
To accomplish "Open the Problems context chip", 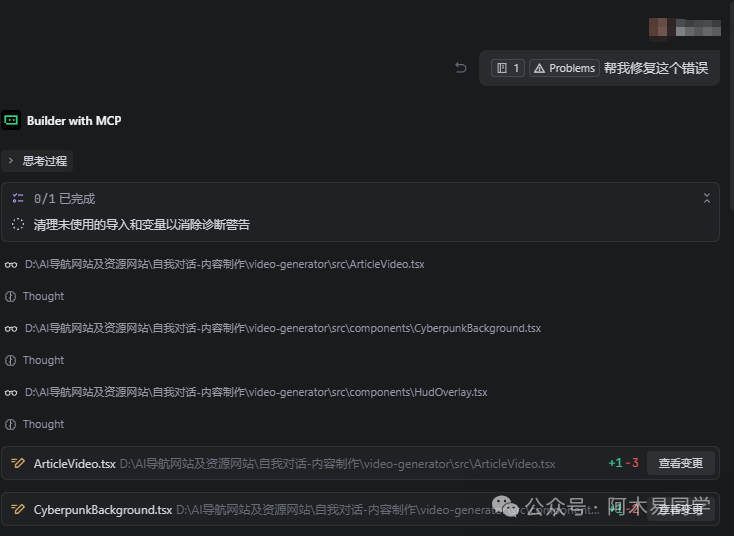I will pyautogui.click(x=564, y=68).
